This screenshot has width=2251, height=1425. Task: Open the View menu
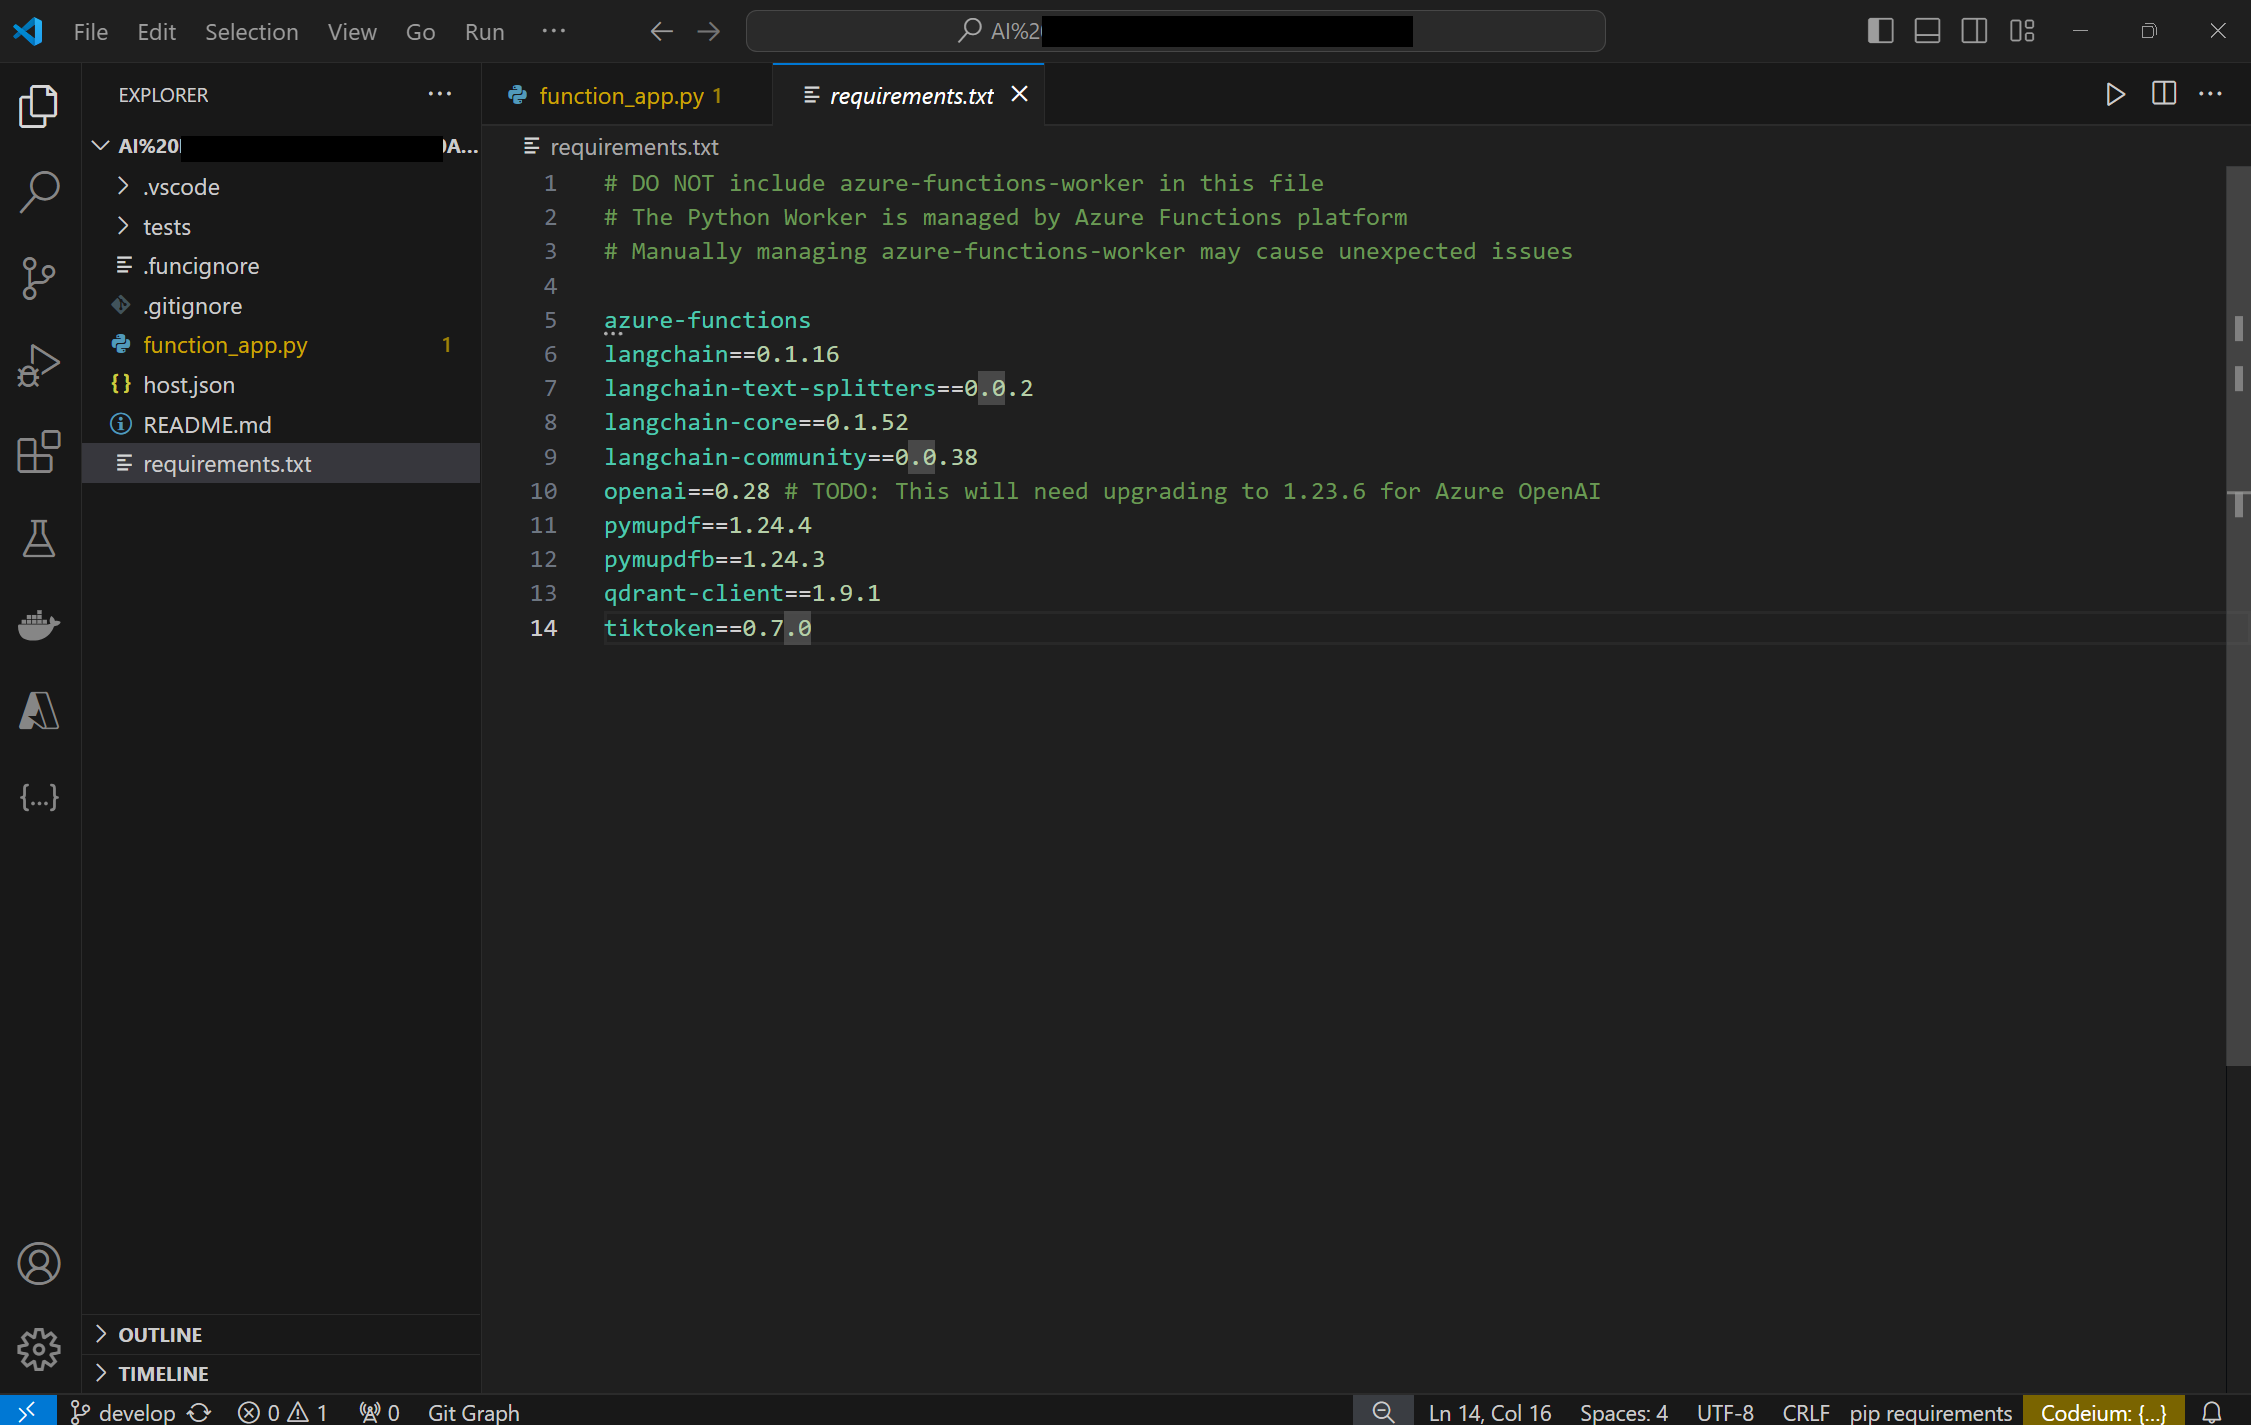click(x=352, y=31)
